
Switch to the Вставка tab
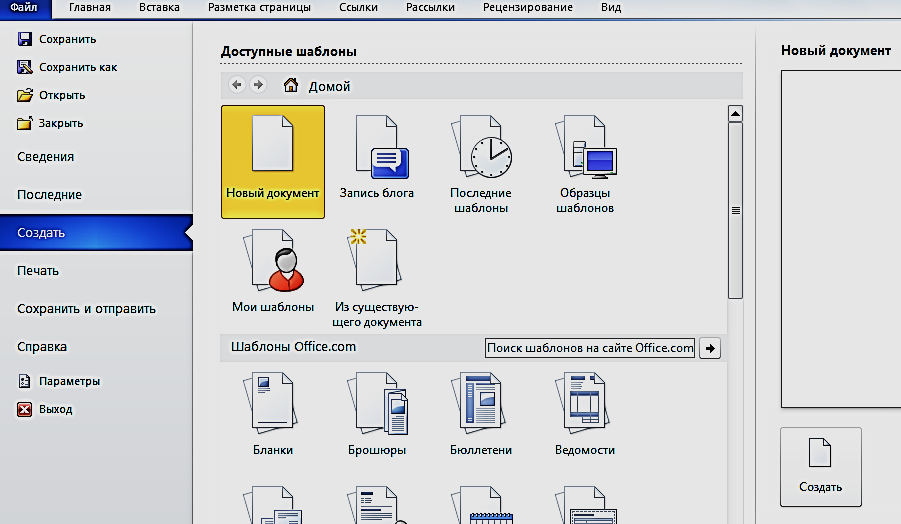point(159,7)
